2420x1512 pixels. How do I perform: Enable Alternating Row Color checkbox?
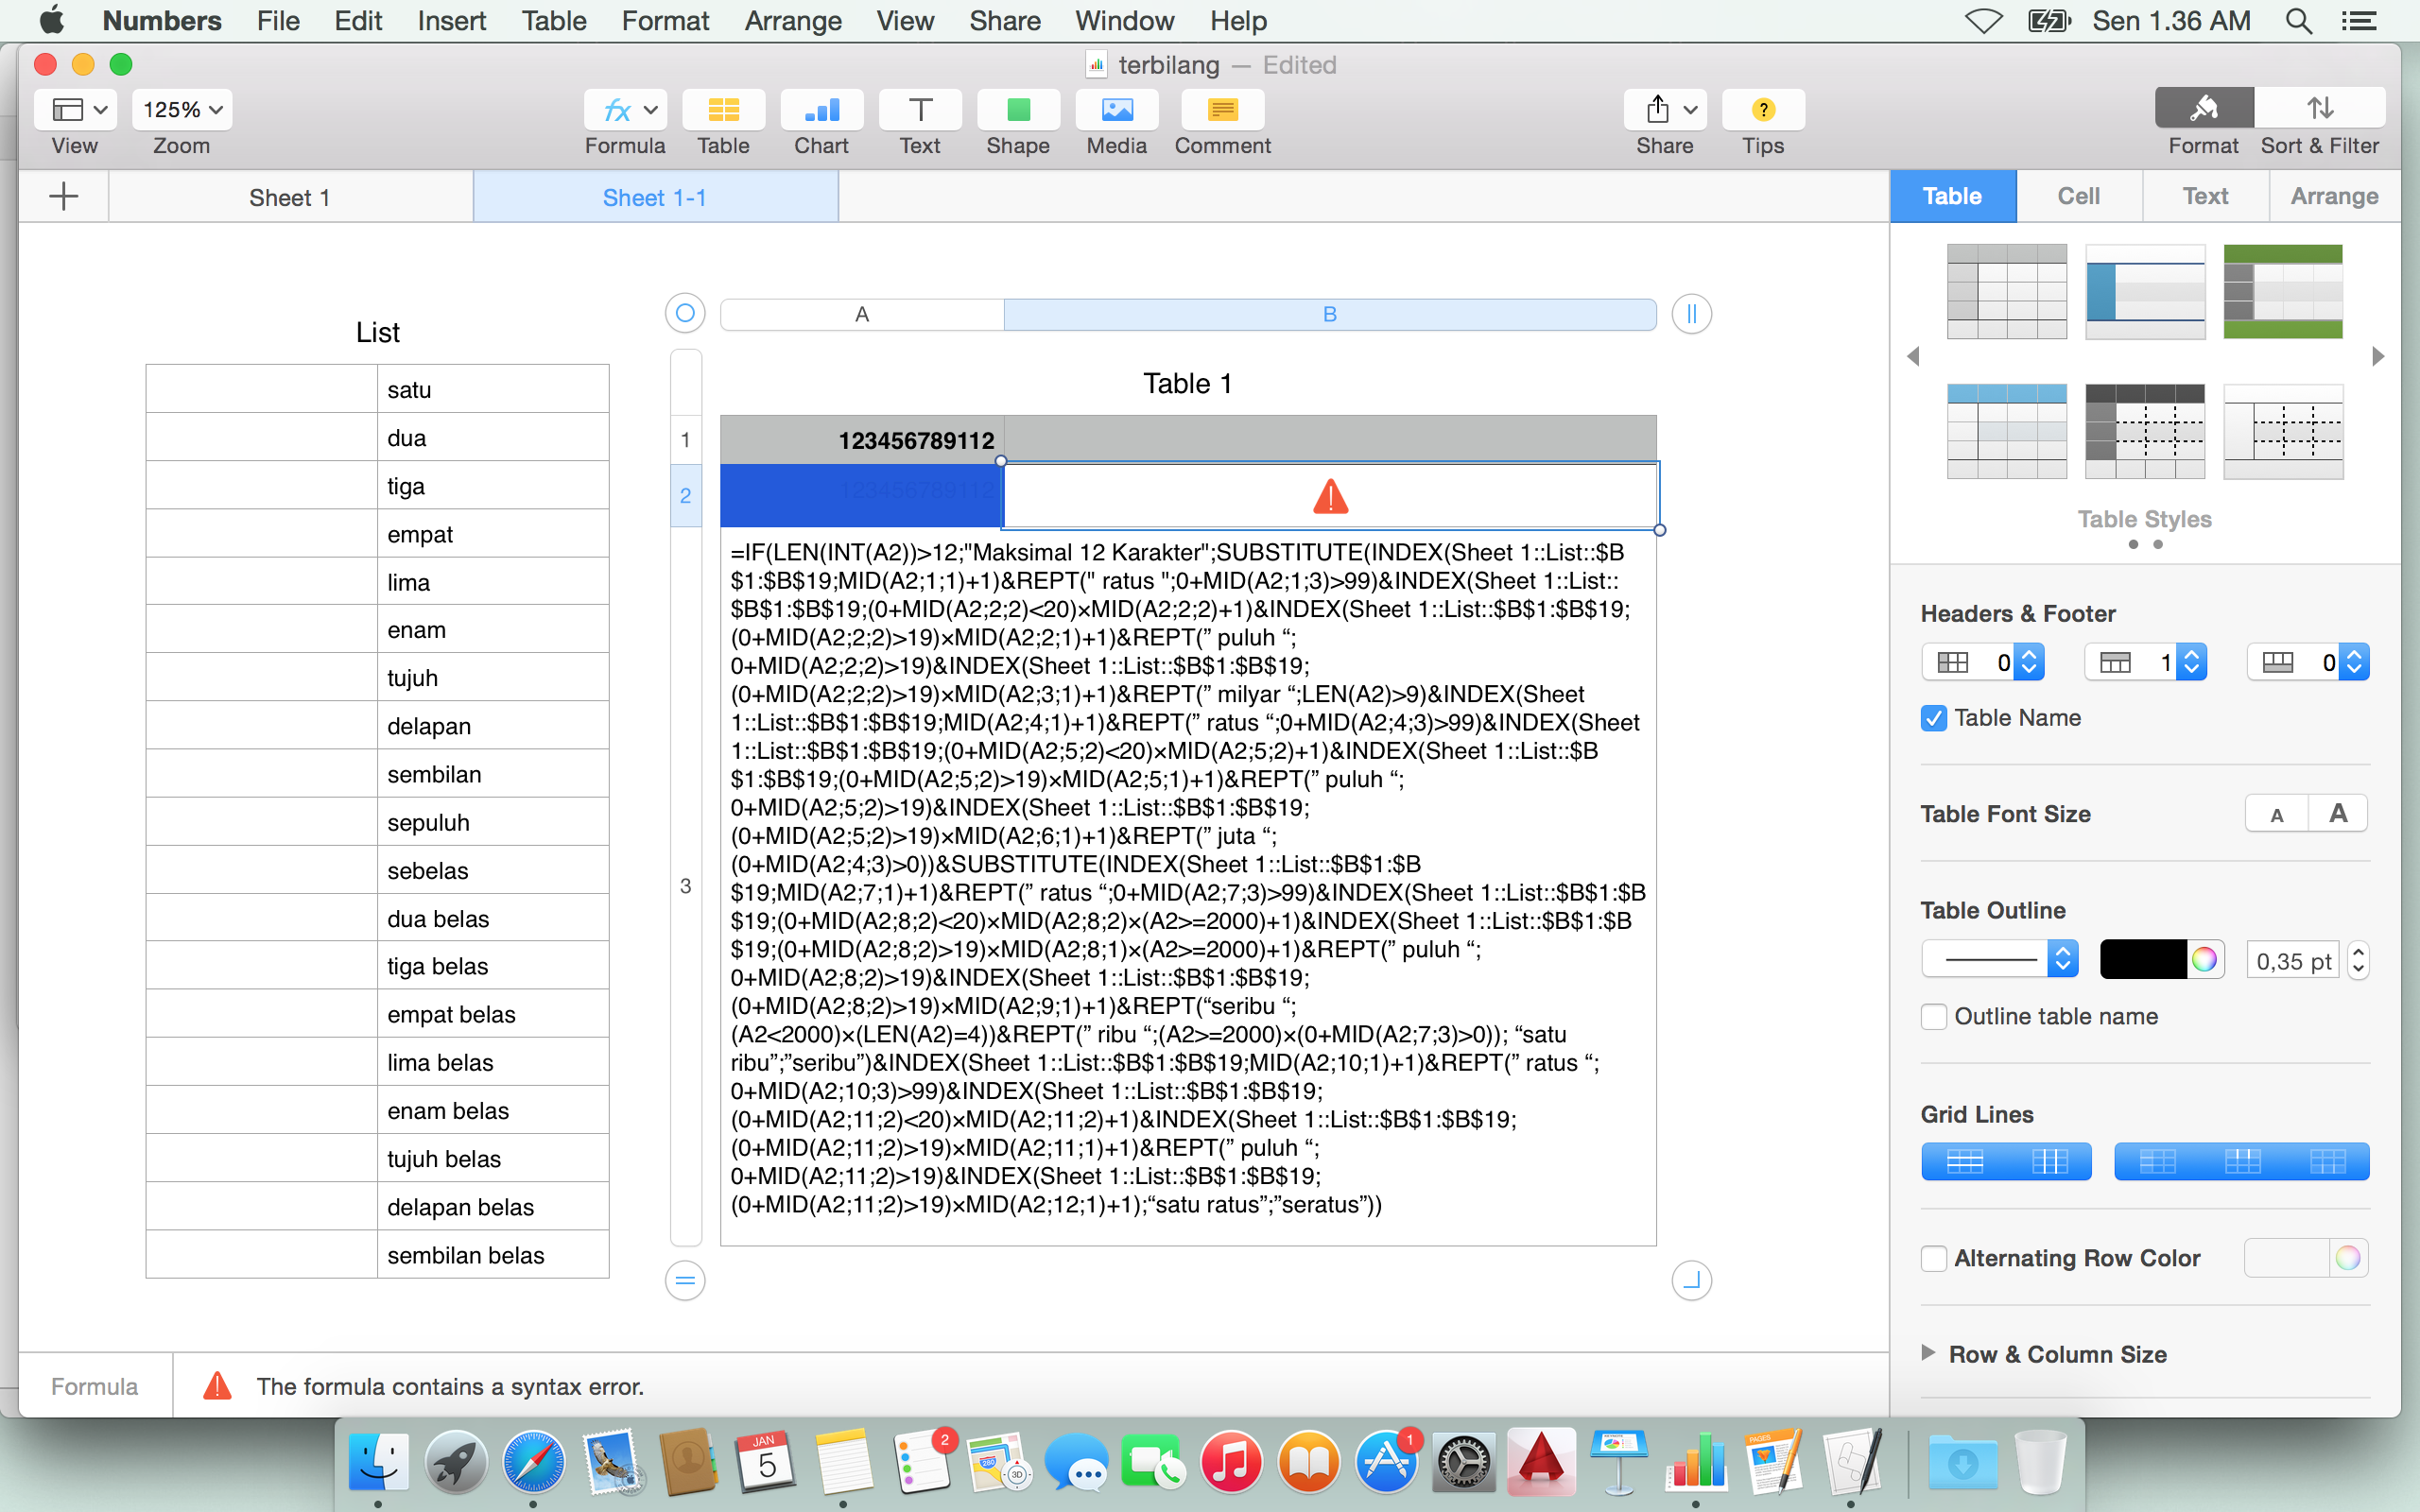click(x=1934, y=1258)
